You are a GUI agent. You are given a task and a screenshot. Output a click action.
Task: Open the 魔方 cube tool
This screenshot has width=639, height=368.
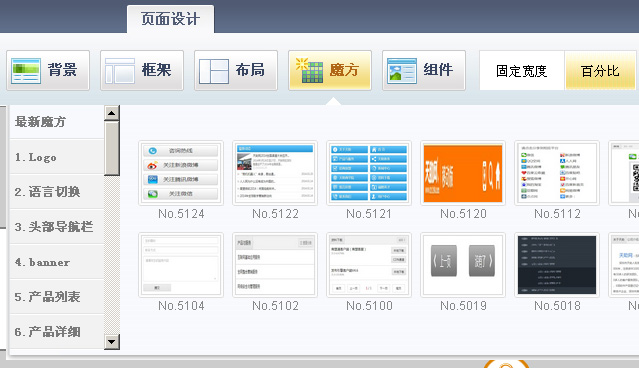pyautogui.click(x=330, y=70)
